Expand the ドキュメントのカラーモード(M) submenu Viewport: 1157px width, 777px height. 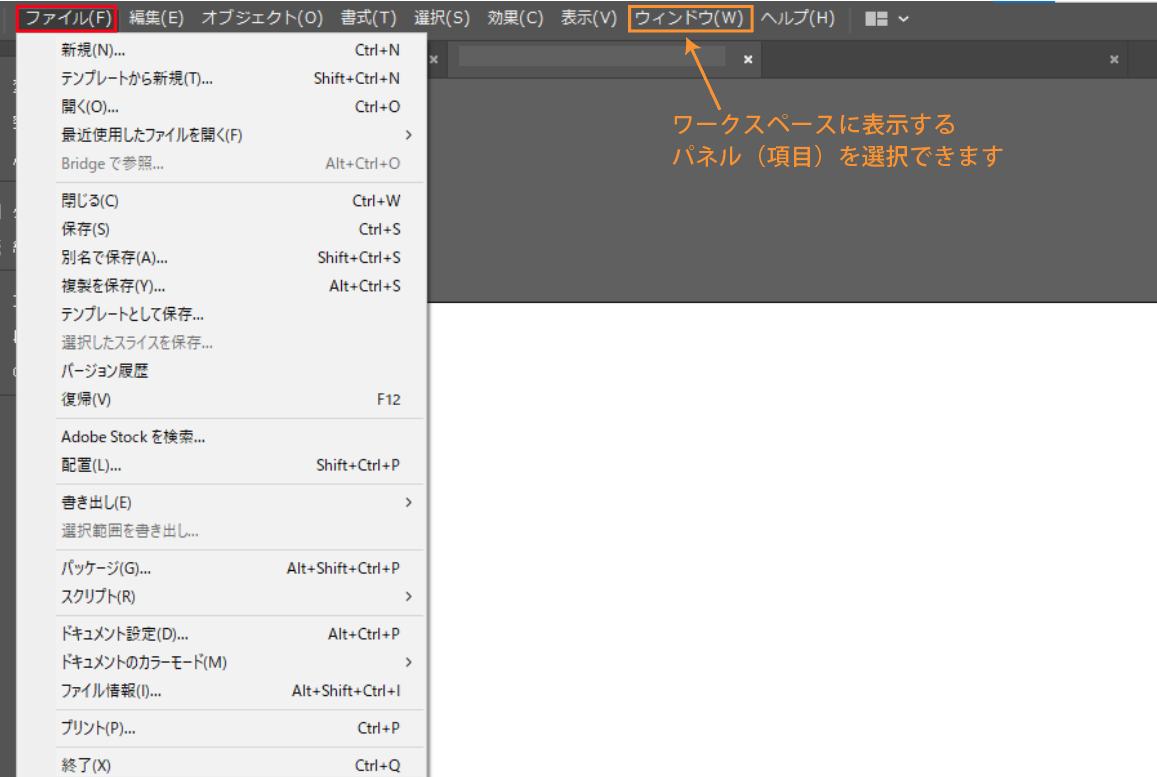[131, 662]
